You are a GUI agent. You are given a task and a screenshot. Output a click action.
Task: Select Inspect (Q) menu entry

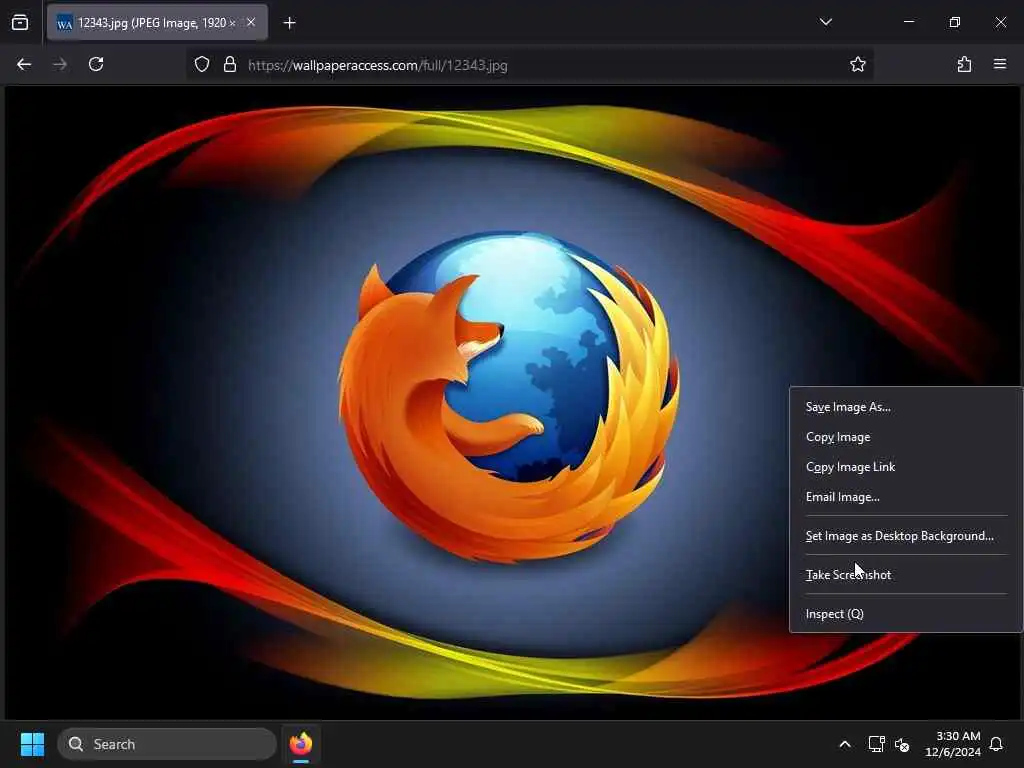(x=905, y=614)
